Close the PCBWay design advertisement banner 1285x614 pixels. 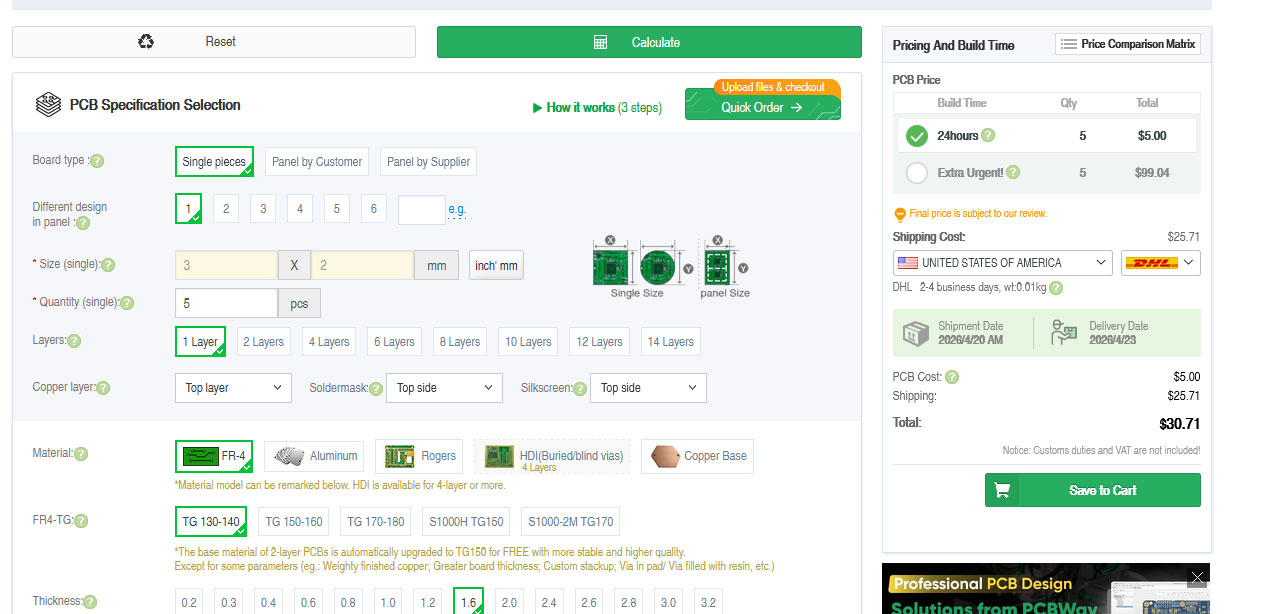click(1197, 577)
